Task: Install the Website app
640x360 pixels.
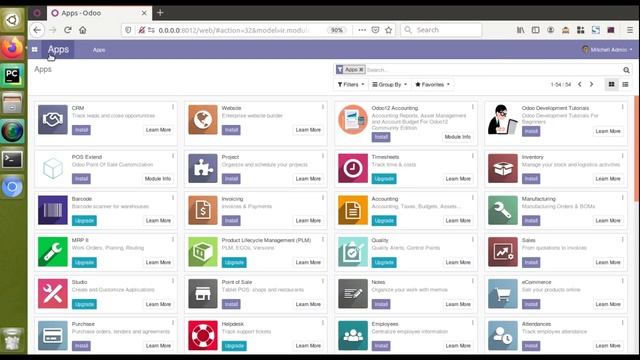Action: click(x=231, y=130)
